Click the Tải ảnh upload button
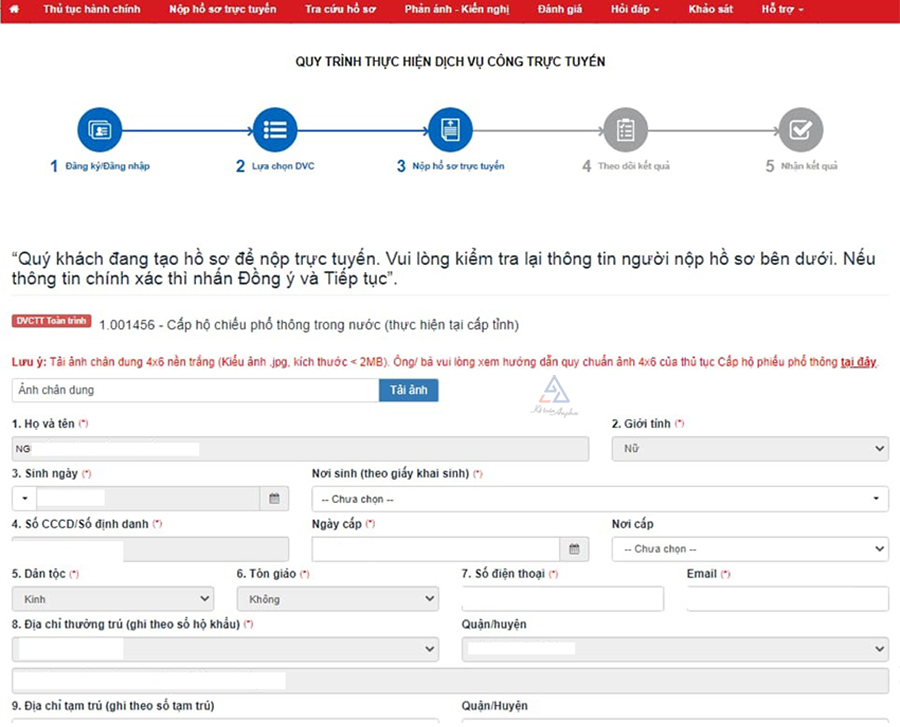The width and height of the screenshot is (900, 727). 408,390
